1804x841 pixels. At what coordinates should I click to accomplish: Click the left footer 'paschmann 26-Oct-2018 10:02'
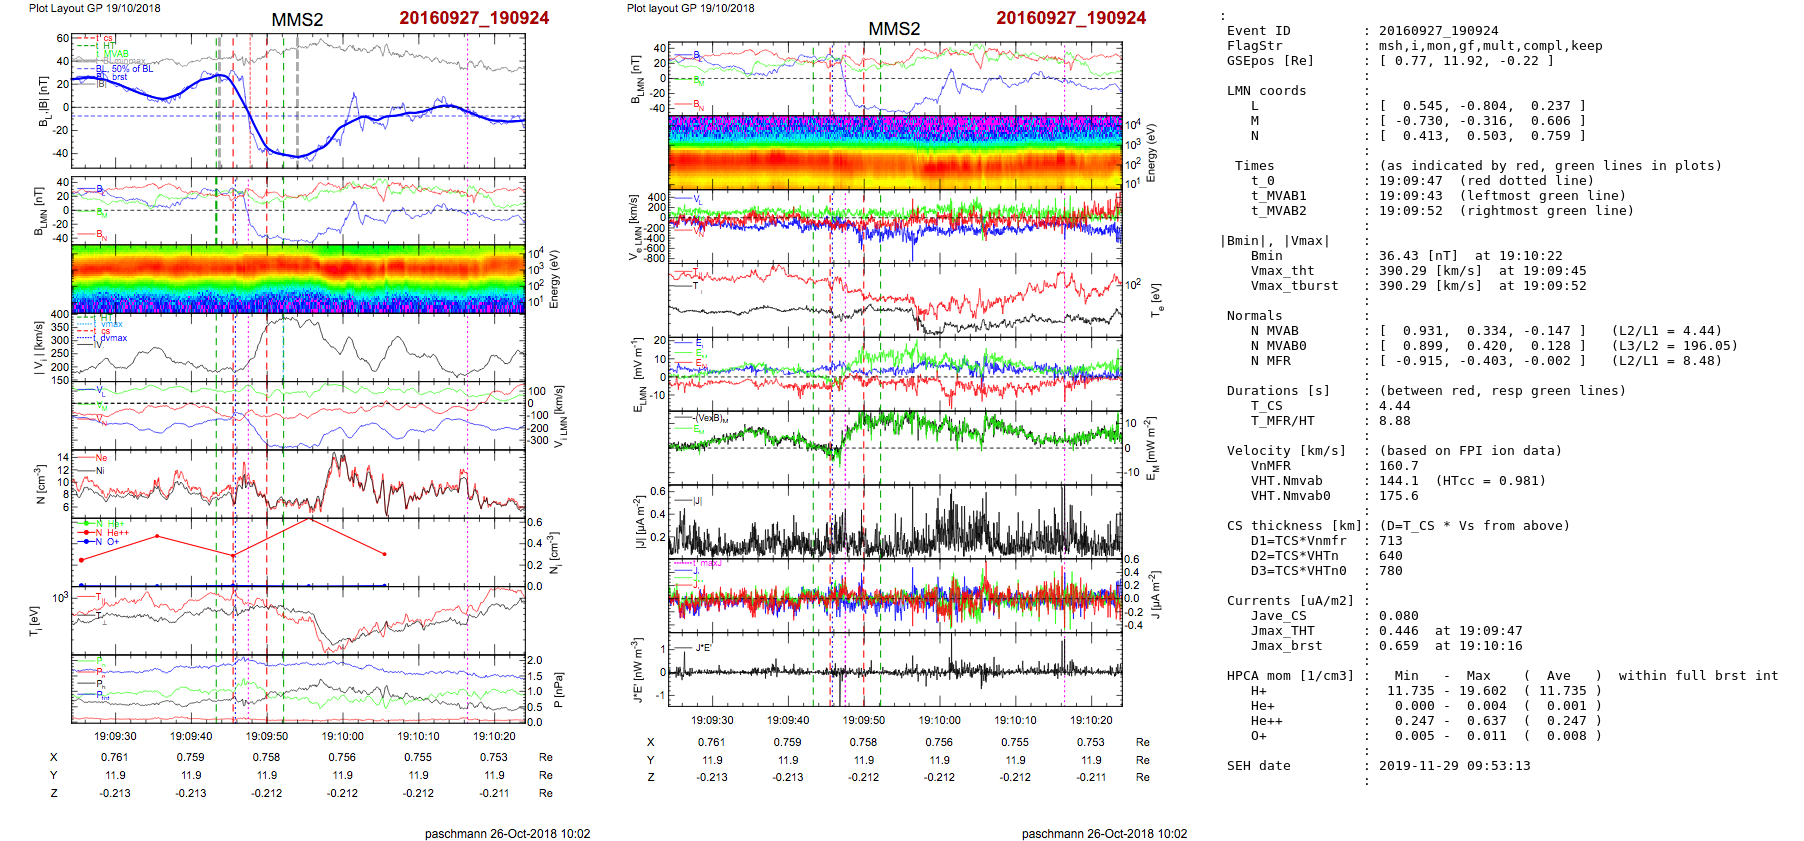pyautogui.click(x=507, y=833)
